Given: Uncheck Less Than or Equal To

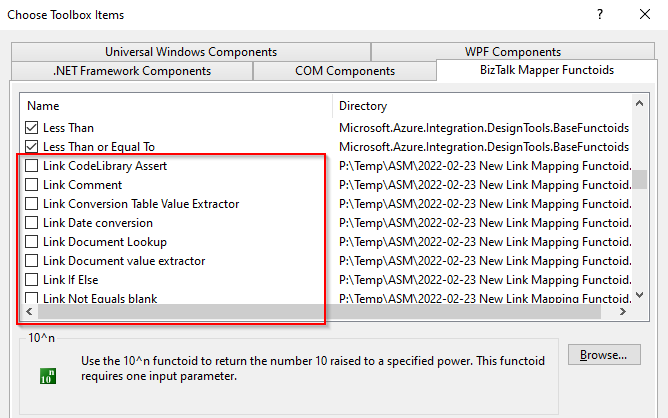Looking at the screenshot, I should [32, 147].
